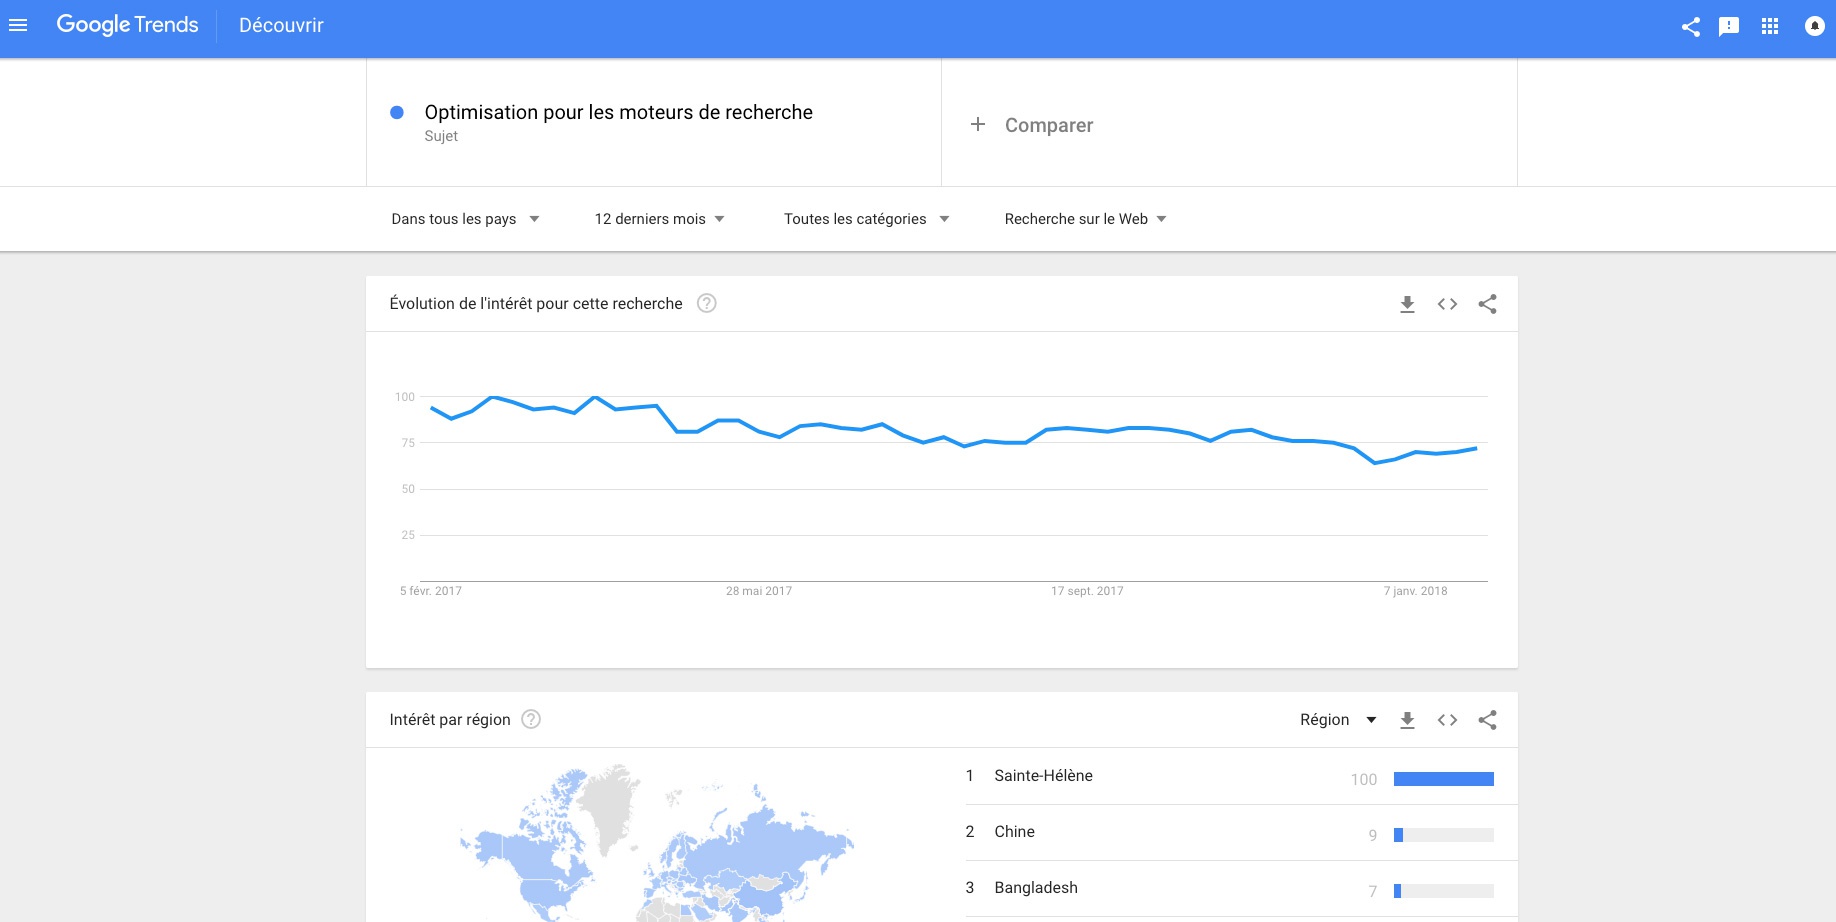Share the interest by region card

point(1487,720)
